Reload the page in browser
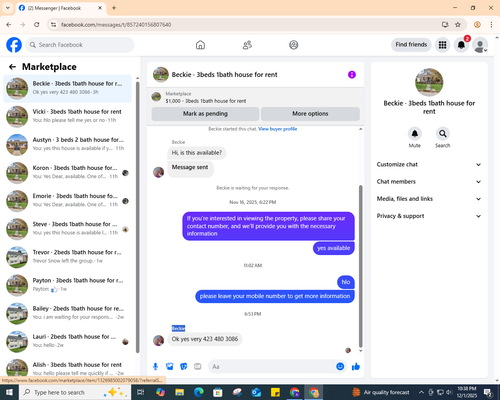 click(37, 25)
